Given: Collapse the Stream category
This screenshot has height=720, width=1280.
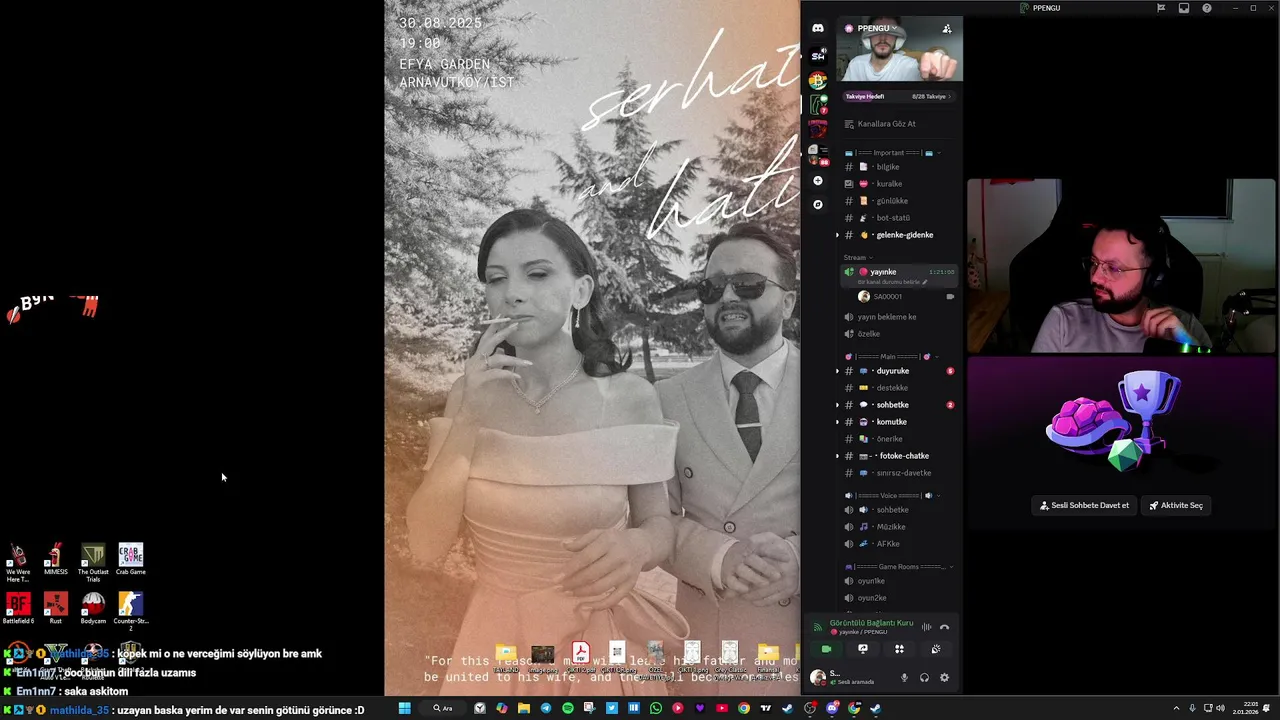Looking at the screenshot, I should [857, 258].
